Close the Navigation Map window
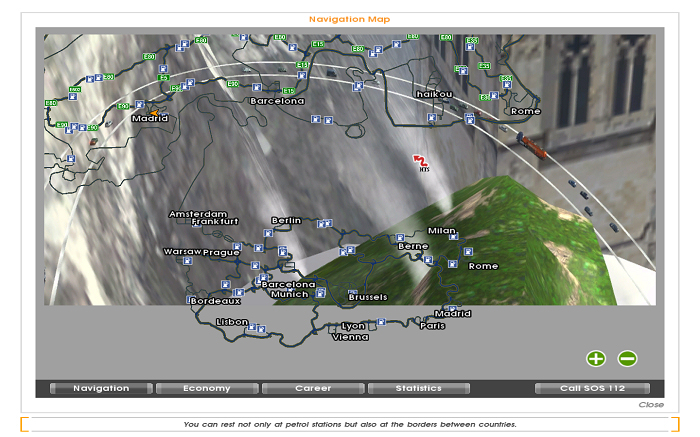700x437 pixels. [x=651, y=404]
